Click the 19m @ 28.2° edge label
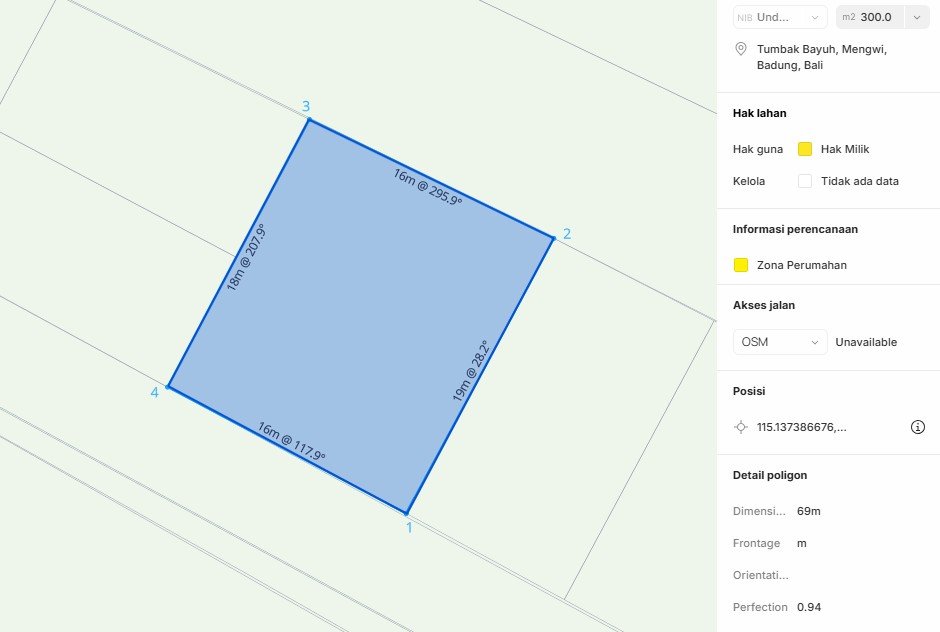Screen dimensions: 940x632 click(x=470, y=372)
